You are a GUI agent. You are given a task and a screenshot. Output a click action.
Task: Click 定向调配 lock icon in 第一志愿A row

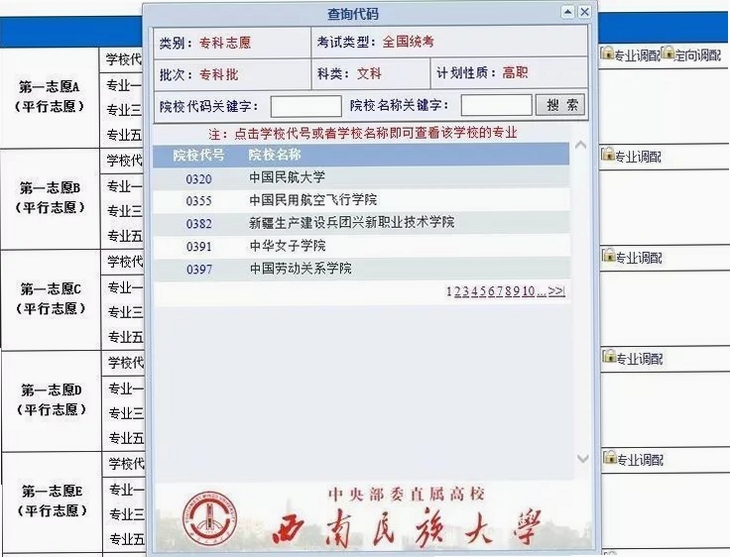point(668,53)
